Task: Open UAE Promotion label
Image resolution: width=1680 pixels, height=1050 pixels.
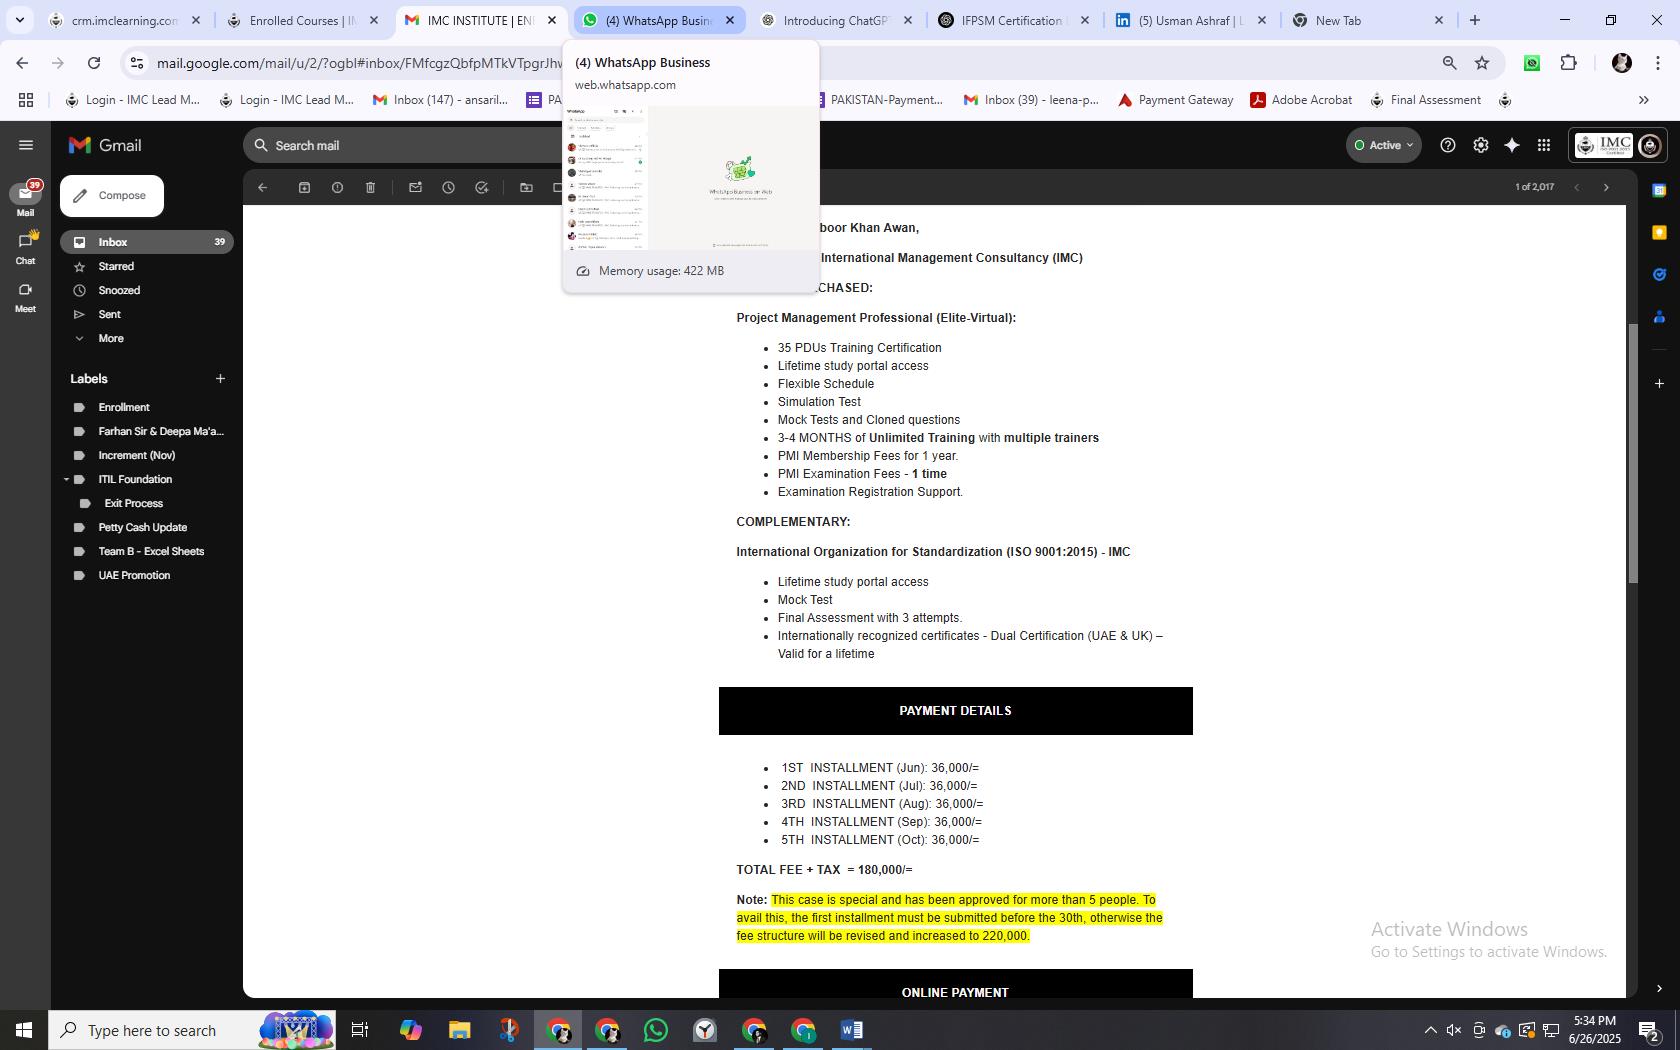Action: (x=147, y=575)
